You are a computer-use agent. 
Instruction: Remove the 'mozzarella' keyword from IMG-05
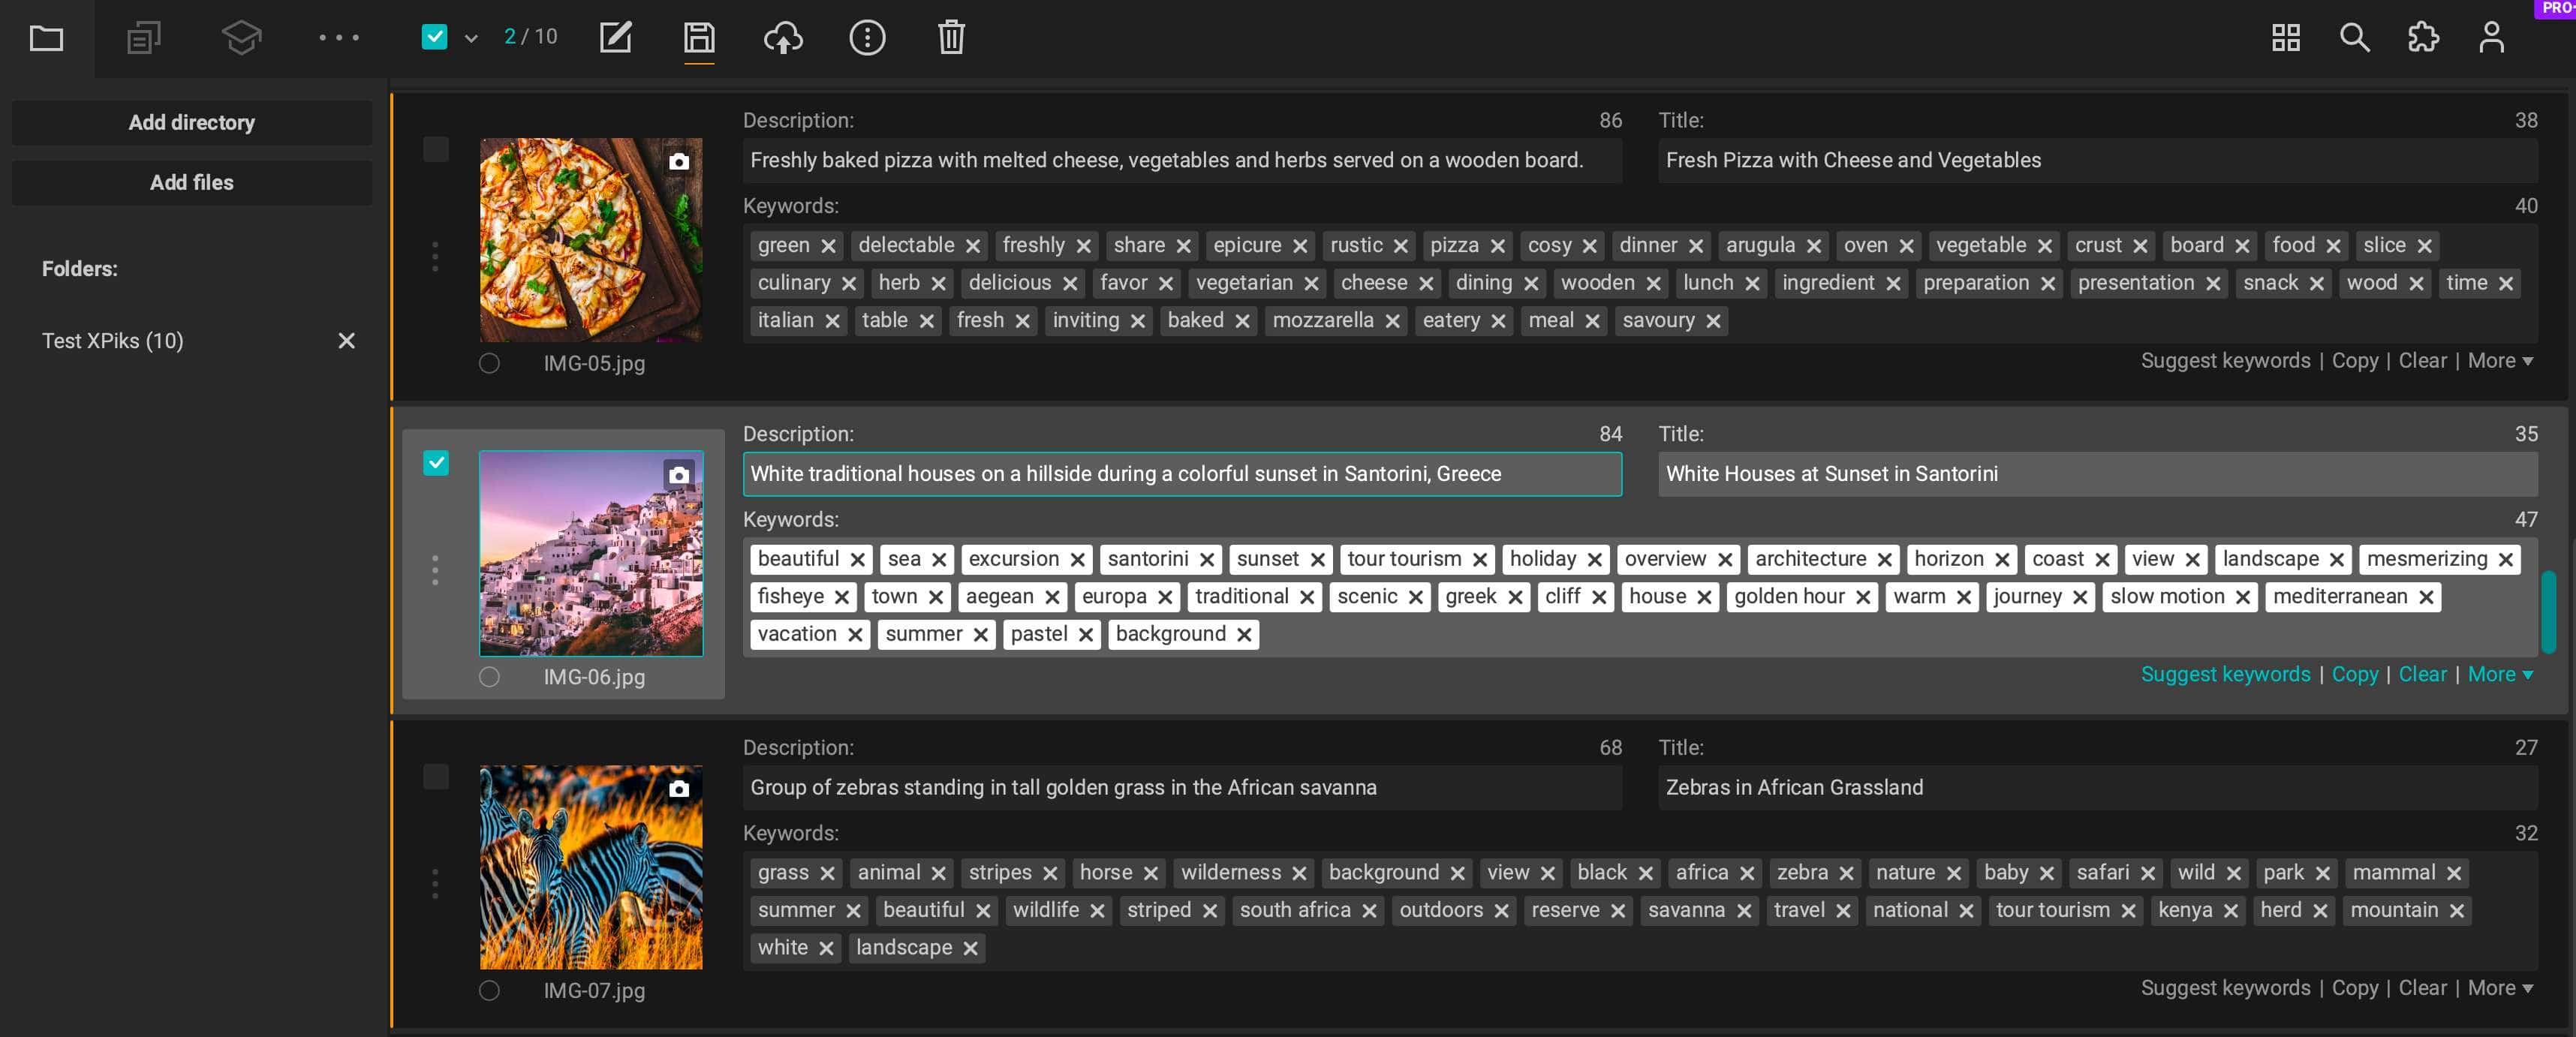1392,322
